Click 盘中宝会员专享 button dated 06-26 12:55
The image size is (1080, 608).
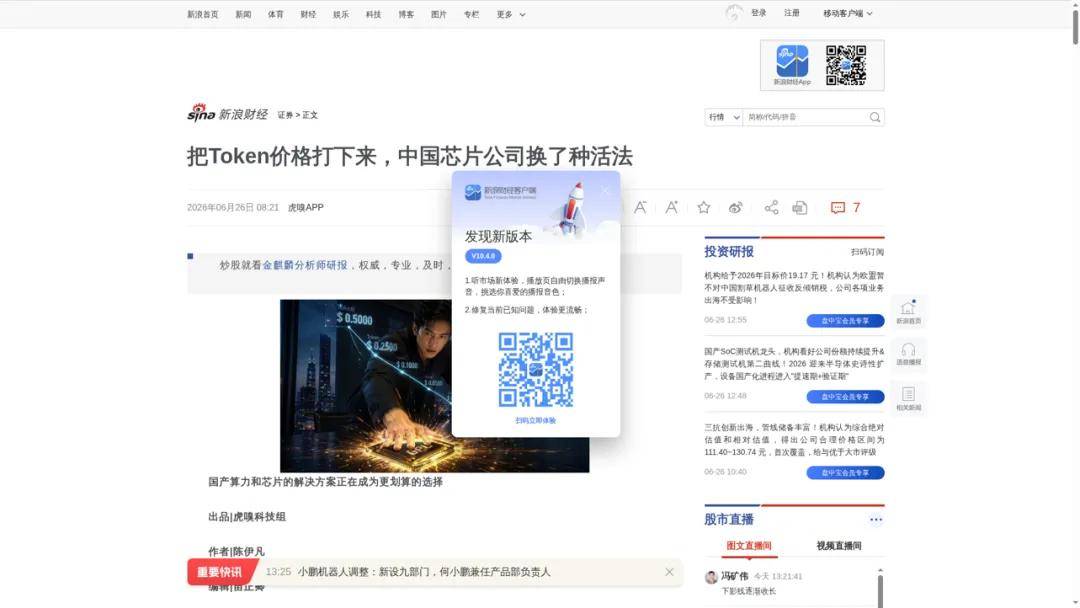tap(845, 321)
